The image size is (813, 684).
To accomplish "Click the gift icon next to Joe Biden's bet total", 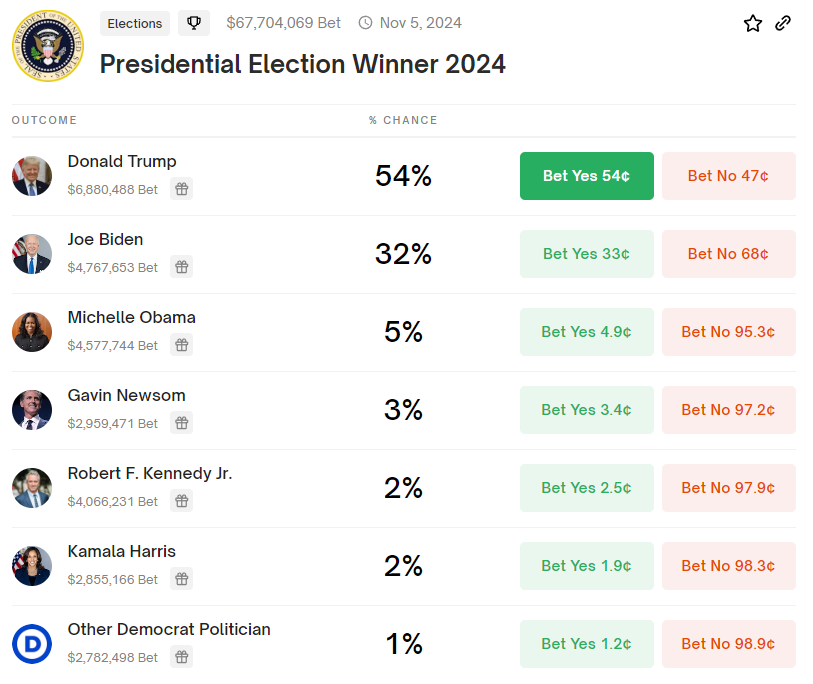I will point(181,267).
